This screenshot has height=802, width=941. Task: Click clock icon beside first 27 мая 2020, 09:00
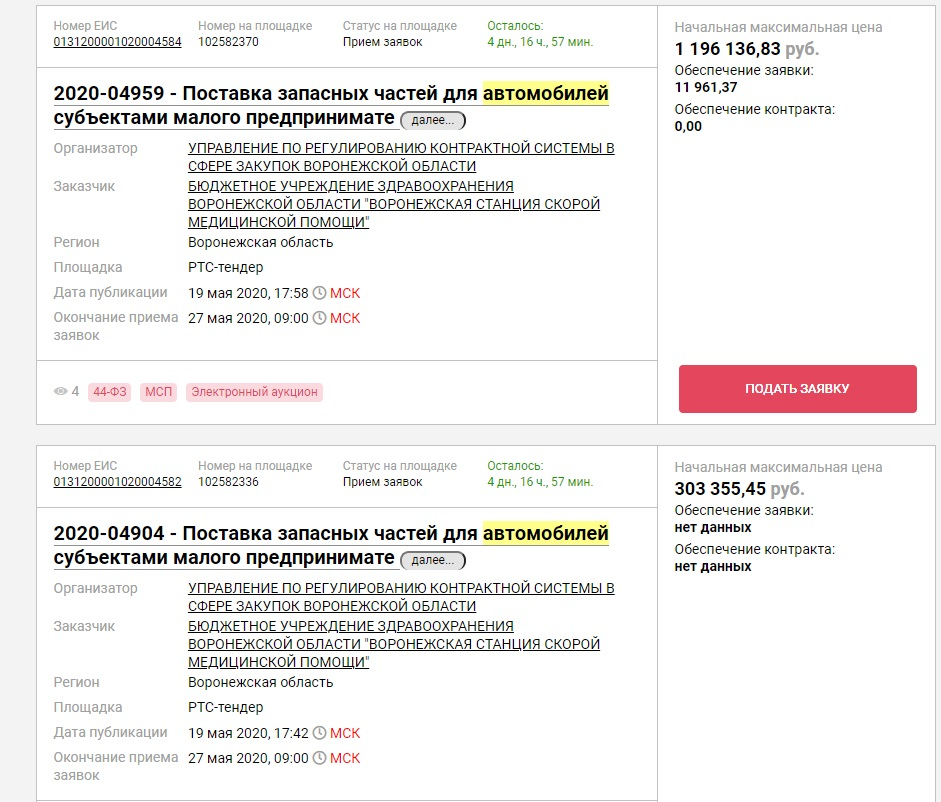click(320, 318)
